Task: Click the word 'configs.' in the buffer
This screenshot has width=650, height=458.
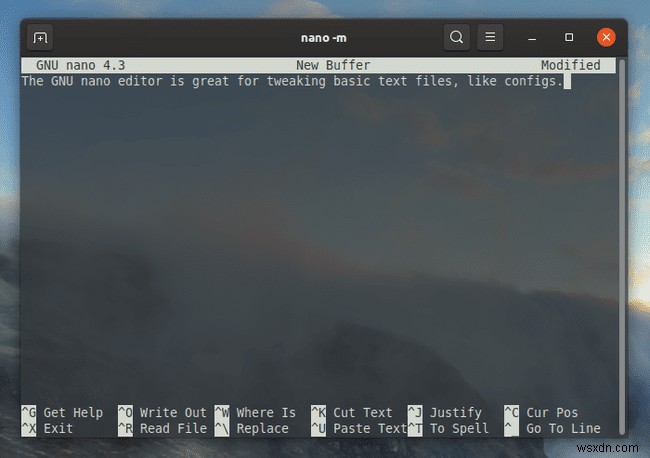Action: [534, 81]
